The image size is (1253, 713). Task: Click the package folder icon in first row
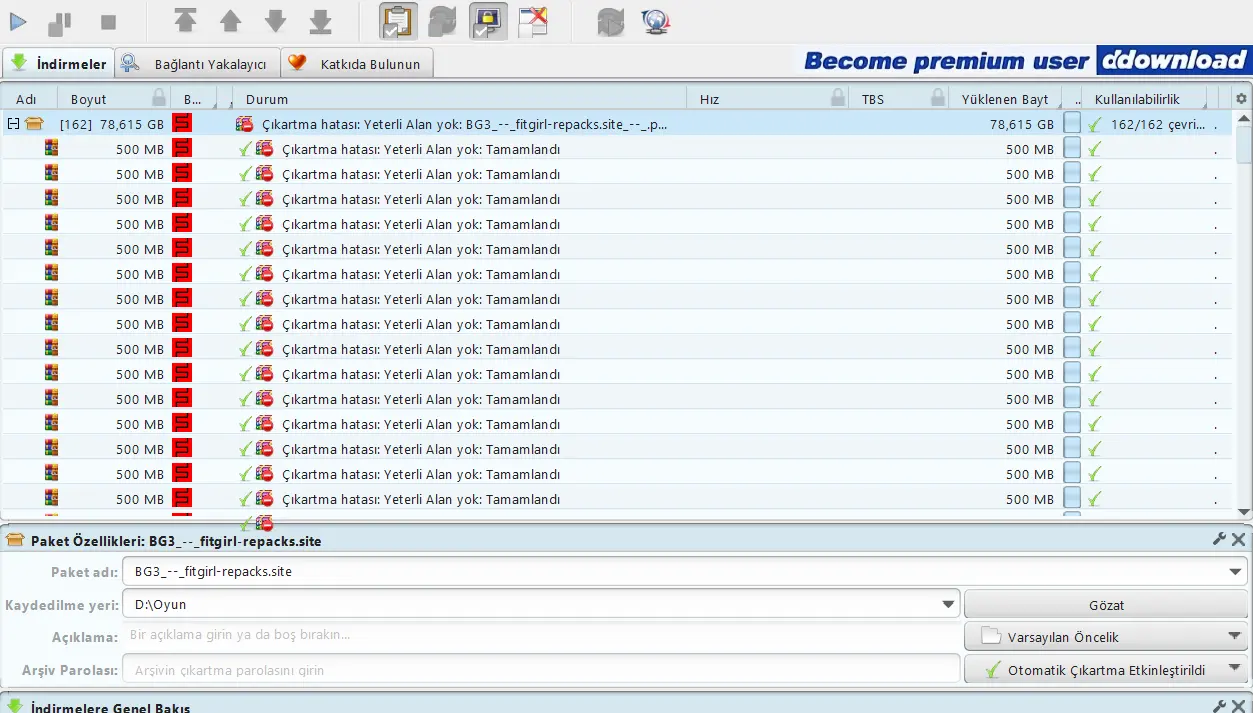click(x=34, y=124)
